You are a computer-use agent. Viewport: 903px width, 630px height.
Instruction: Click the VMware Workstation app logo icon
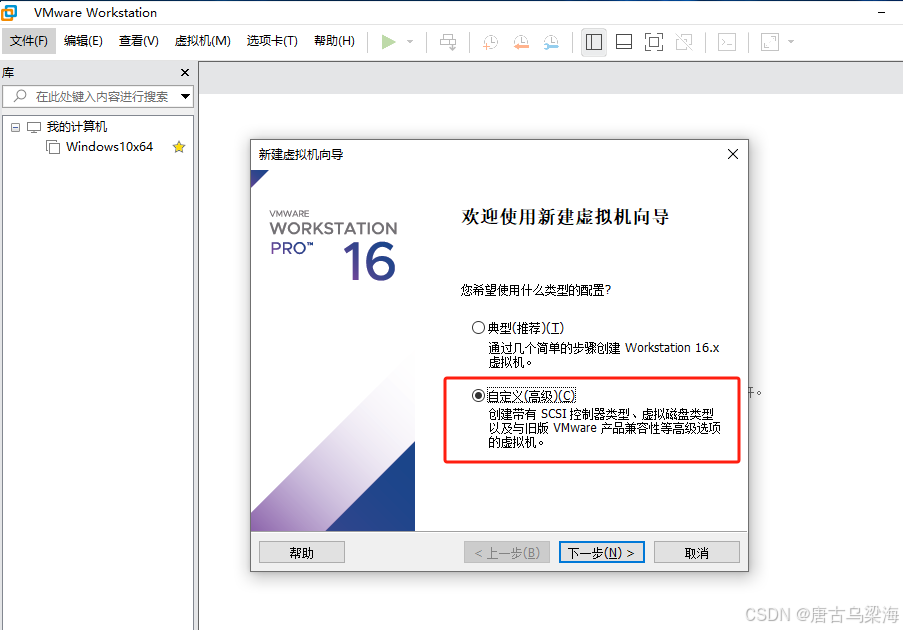coord(9,12)
